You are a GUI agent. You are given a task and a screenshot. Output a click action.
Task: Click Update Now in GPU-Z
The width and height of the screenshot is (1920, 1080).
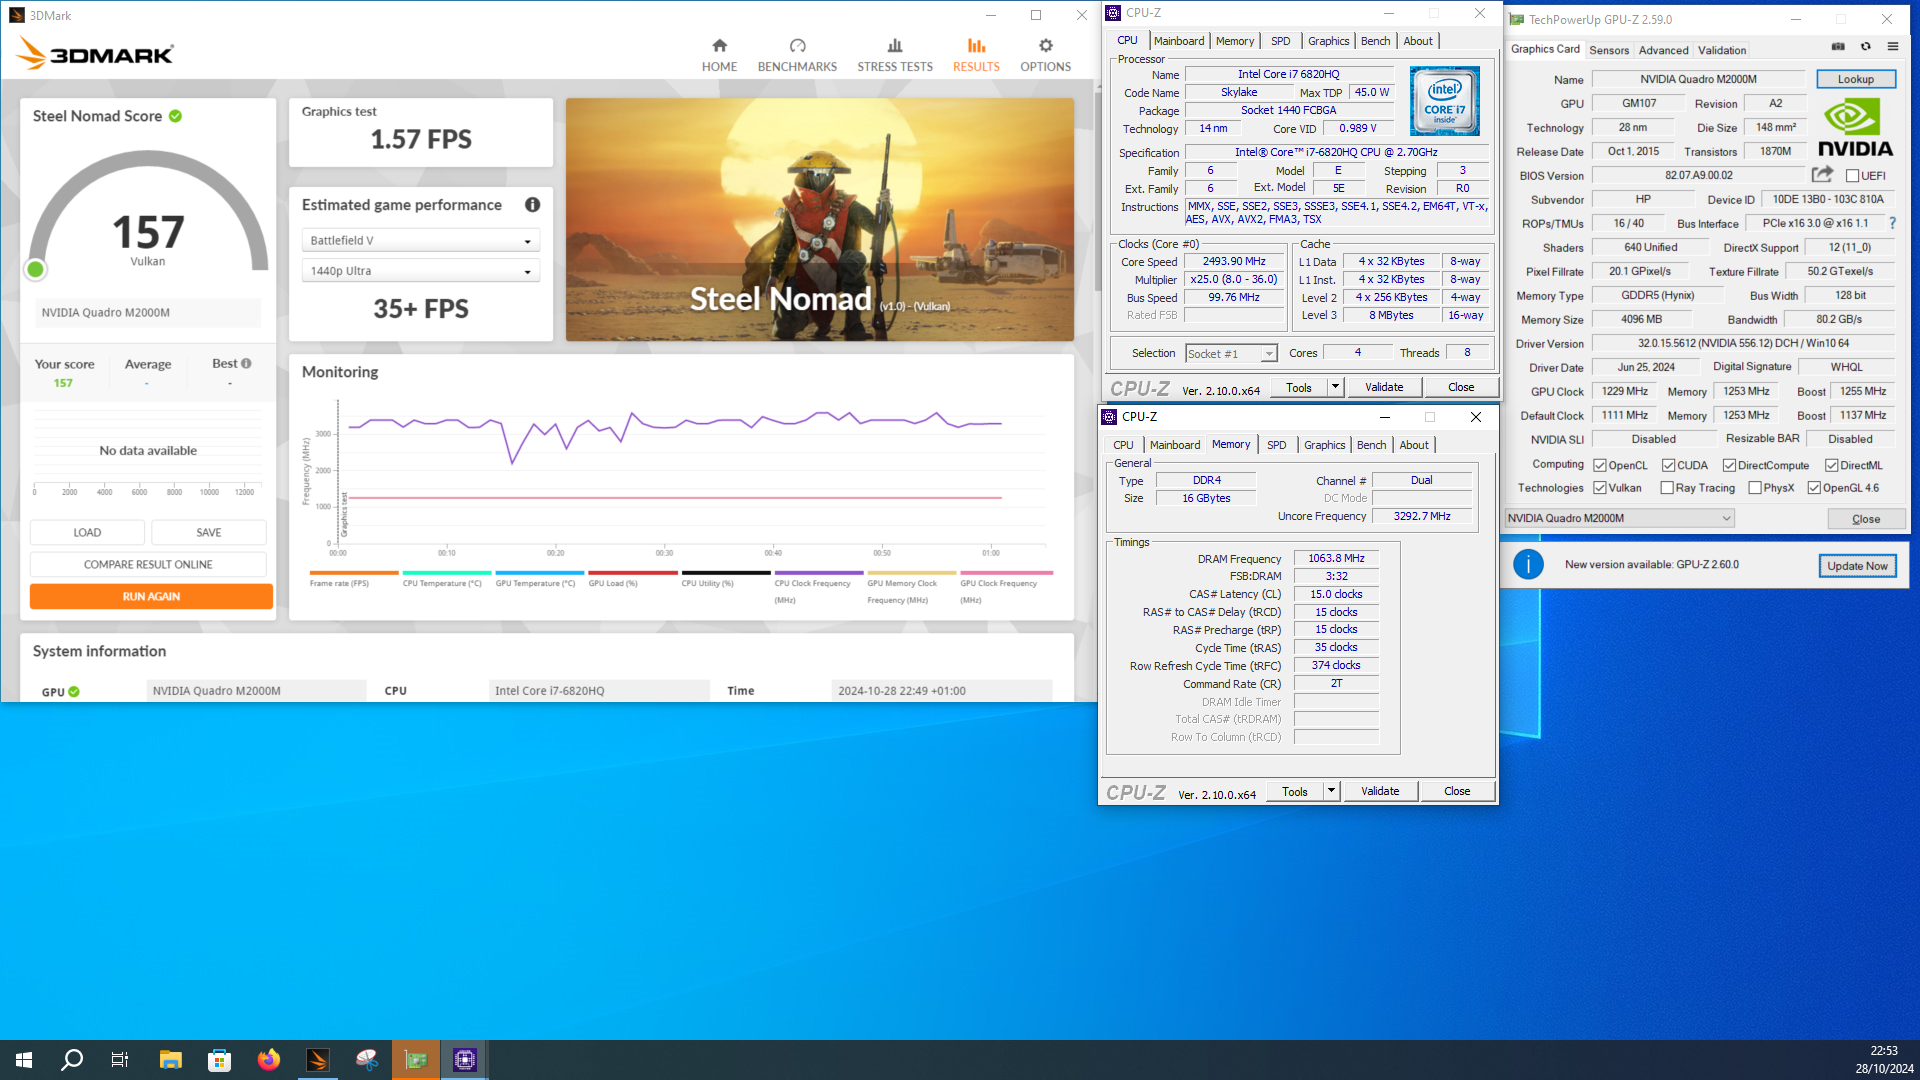point(1857,566)
